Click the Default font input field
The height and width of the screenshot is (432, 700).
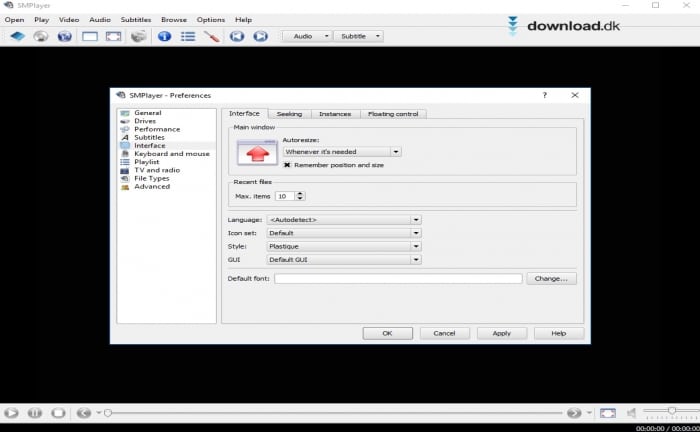pyautogui.click(x=398, y=278)
